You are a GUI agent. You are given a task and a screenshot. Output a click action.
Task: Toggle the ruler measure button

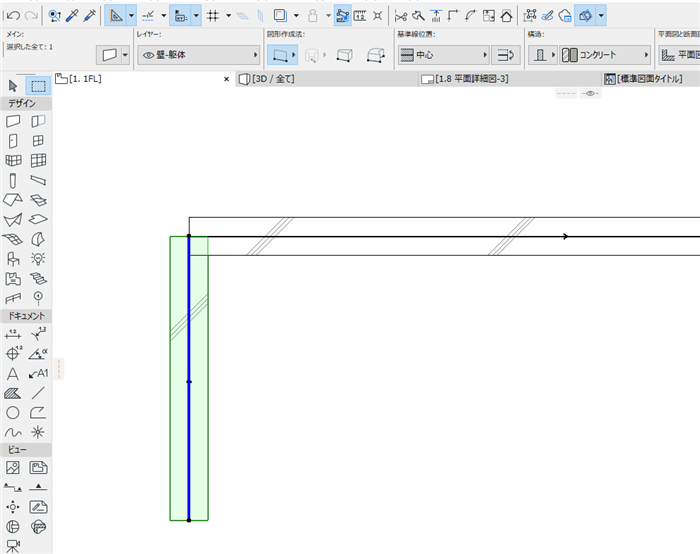tap(360, 16)
